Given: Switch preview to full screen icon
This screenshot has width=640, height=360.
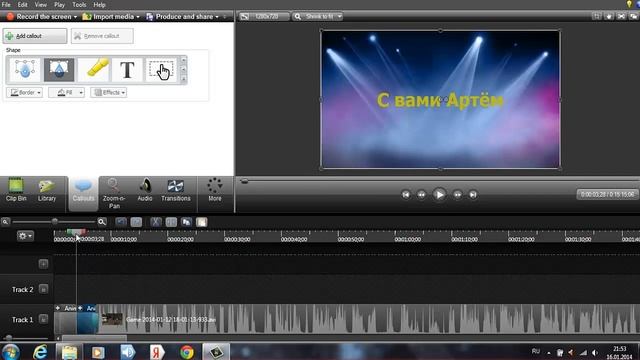Looking at the screenshot, I should coord(621,16).
